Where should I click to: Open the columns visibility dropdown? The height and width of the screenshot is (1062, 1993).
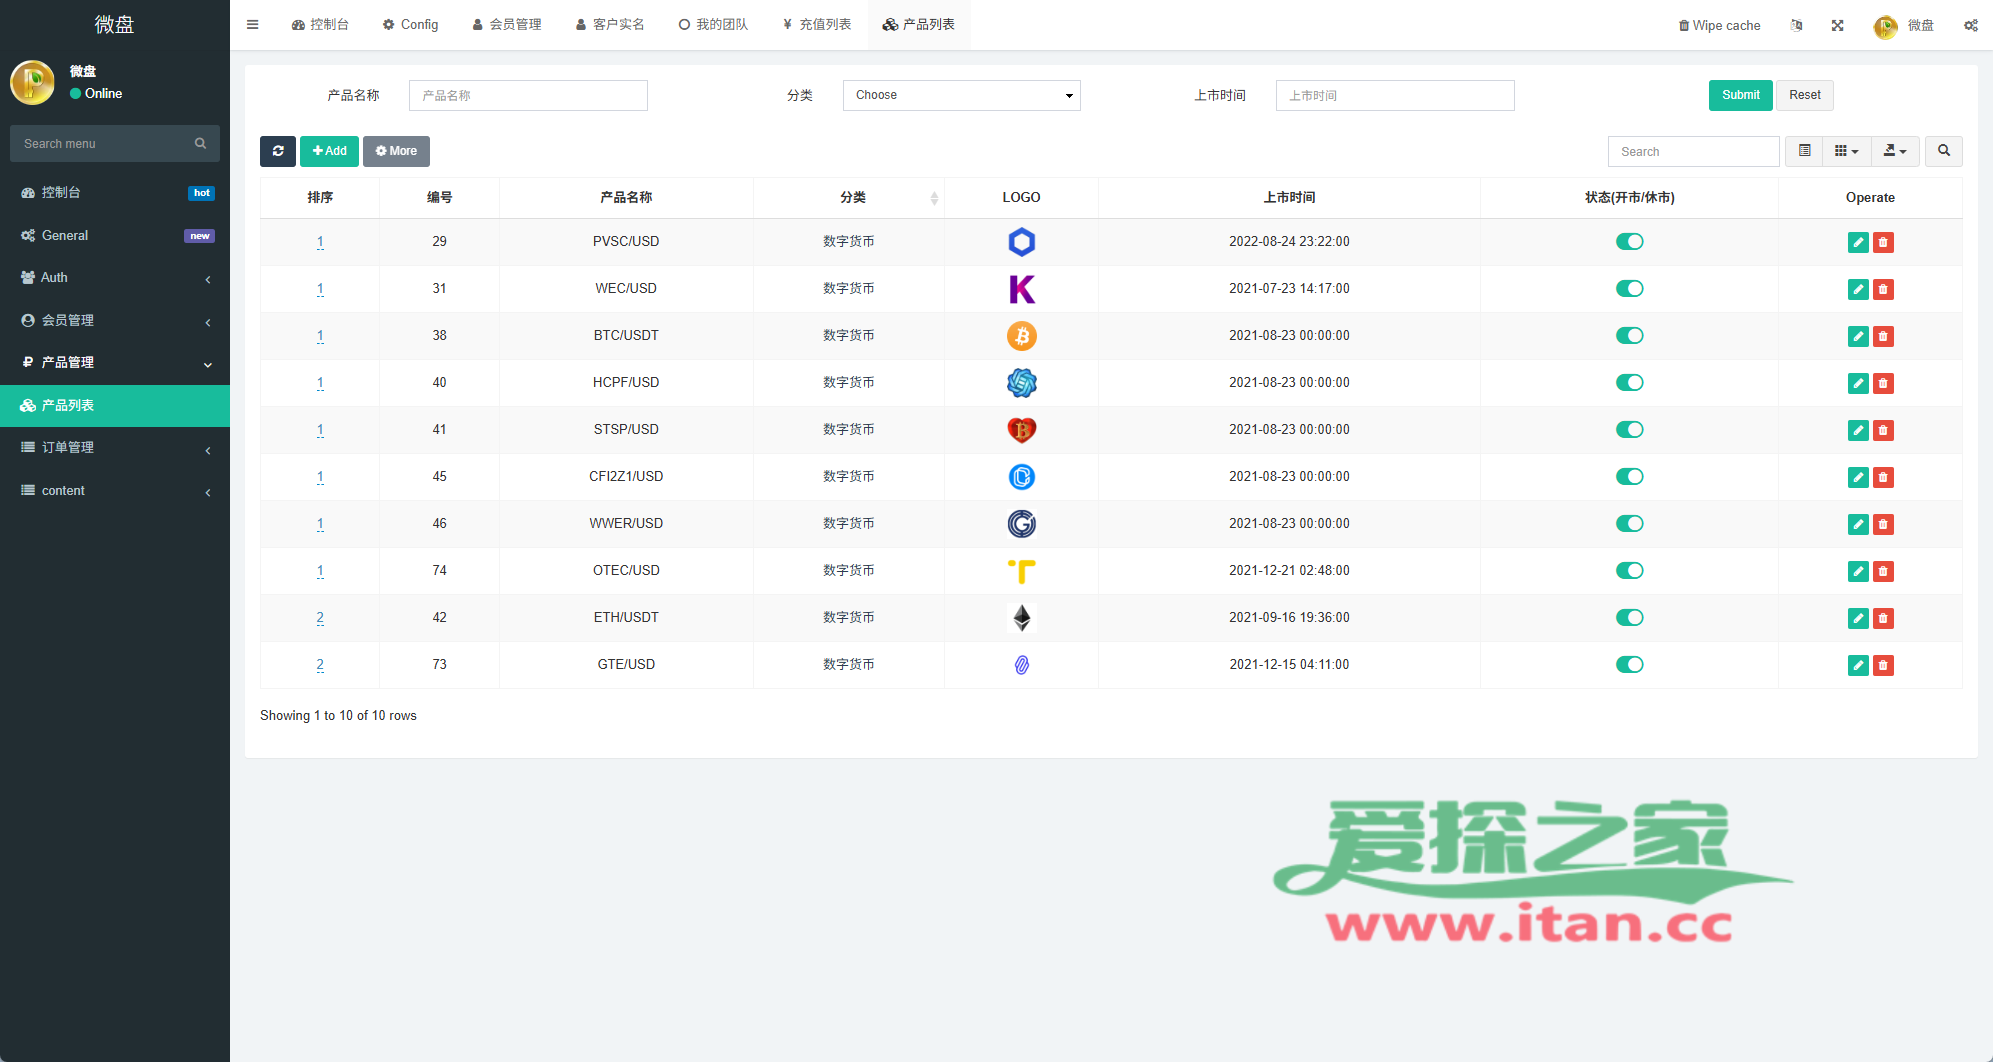tap(1846, 151)
